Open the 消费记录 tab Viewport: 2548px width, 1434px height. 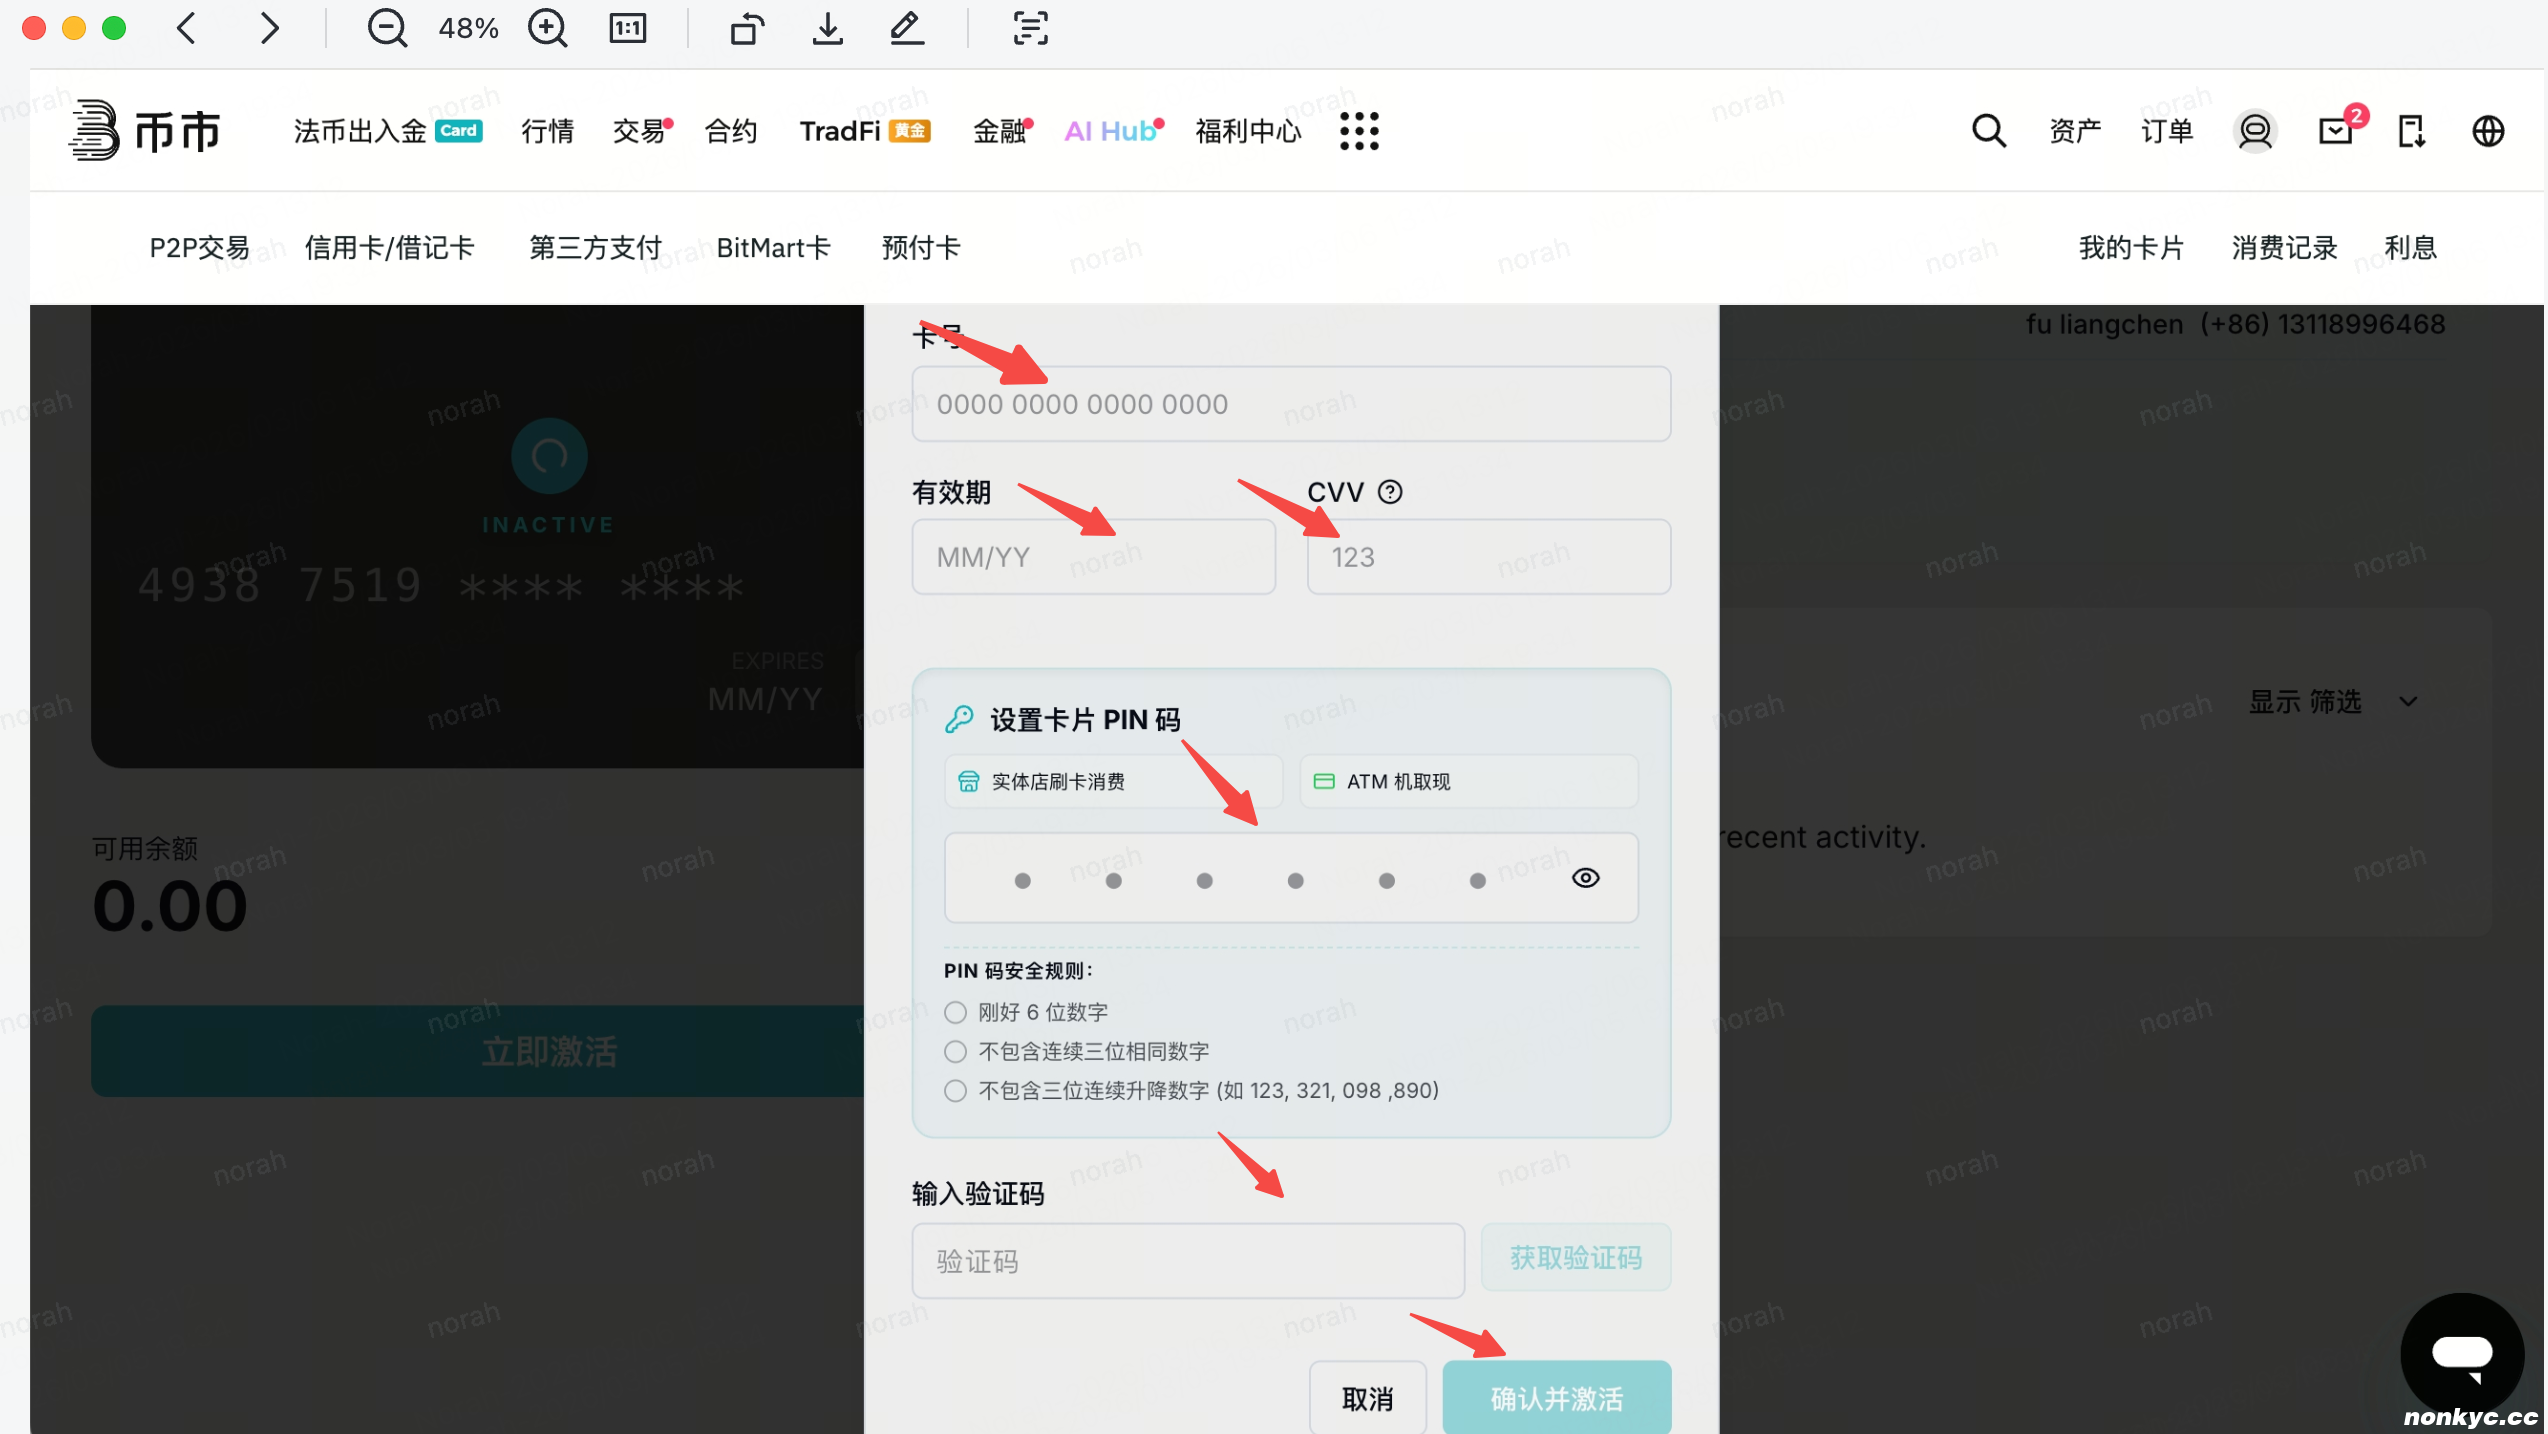point(2284,248)
